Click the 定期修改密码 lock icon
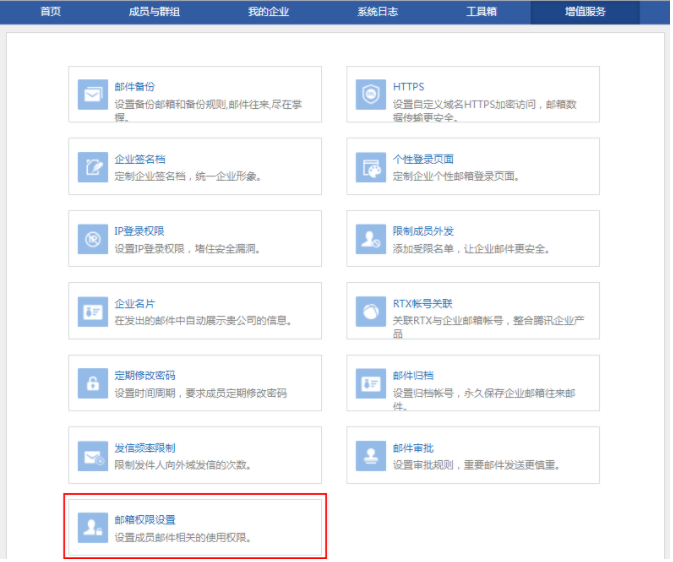The height and width of the screenshot is (562, 673). 93,383
